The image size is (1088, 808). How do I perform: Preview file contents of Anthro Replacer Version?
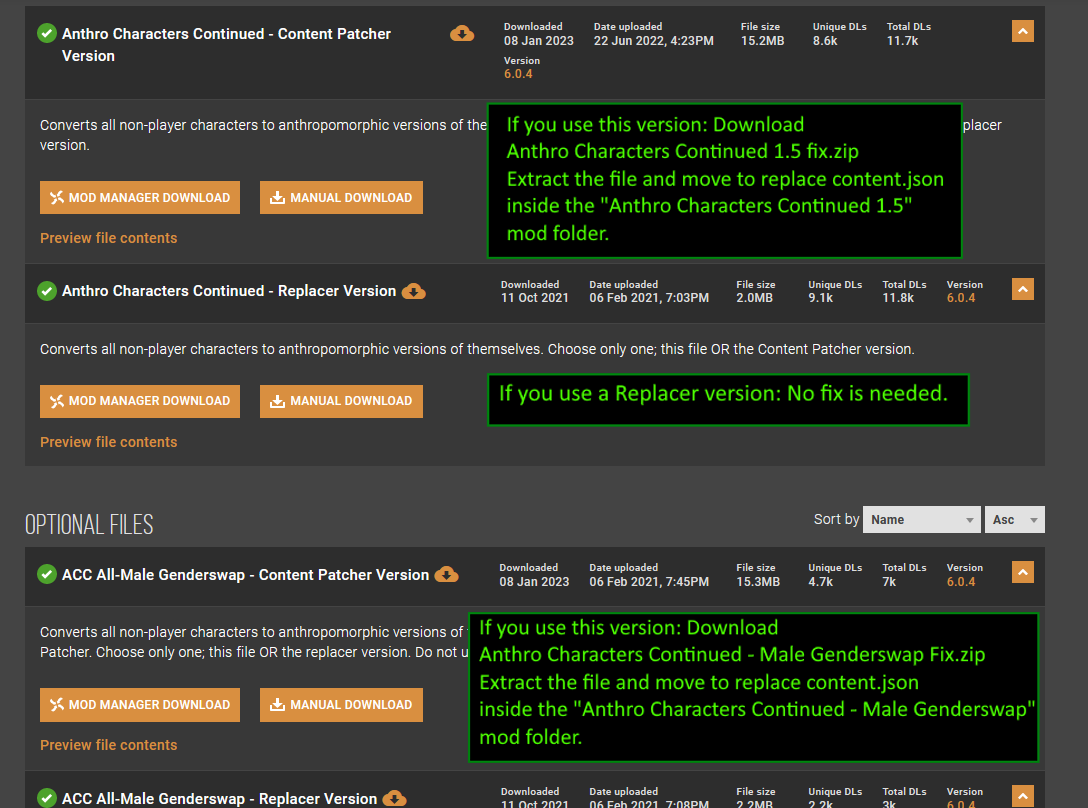[109, 442]
